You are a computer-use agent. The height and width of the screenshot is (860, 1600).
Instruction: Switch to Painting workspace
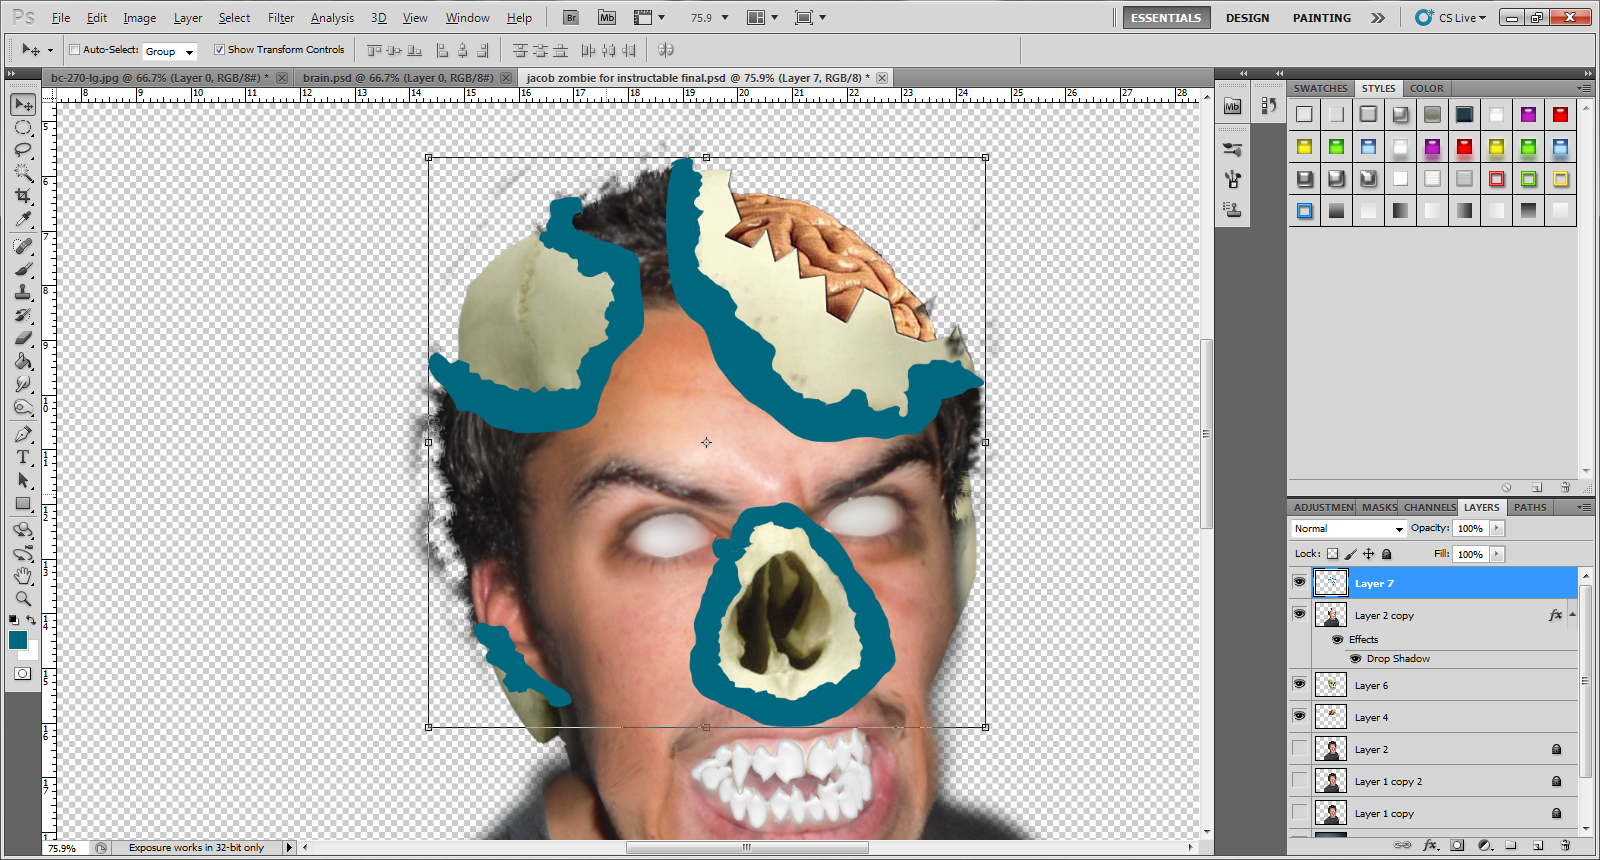click(x=1321, y=18)
